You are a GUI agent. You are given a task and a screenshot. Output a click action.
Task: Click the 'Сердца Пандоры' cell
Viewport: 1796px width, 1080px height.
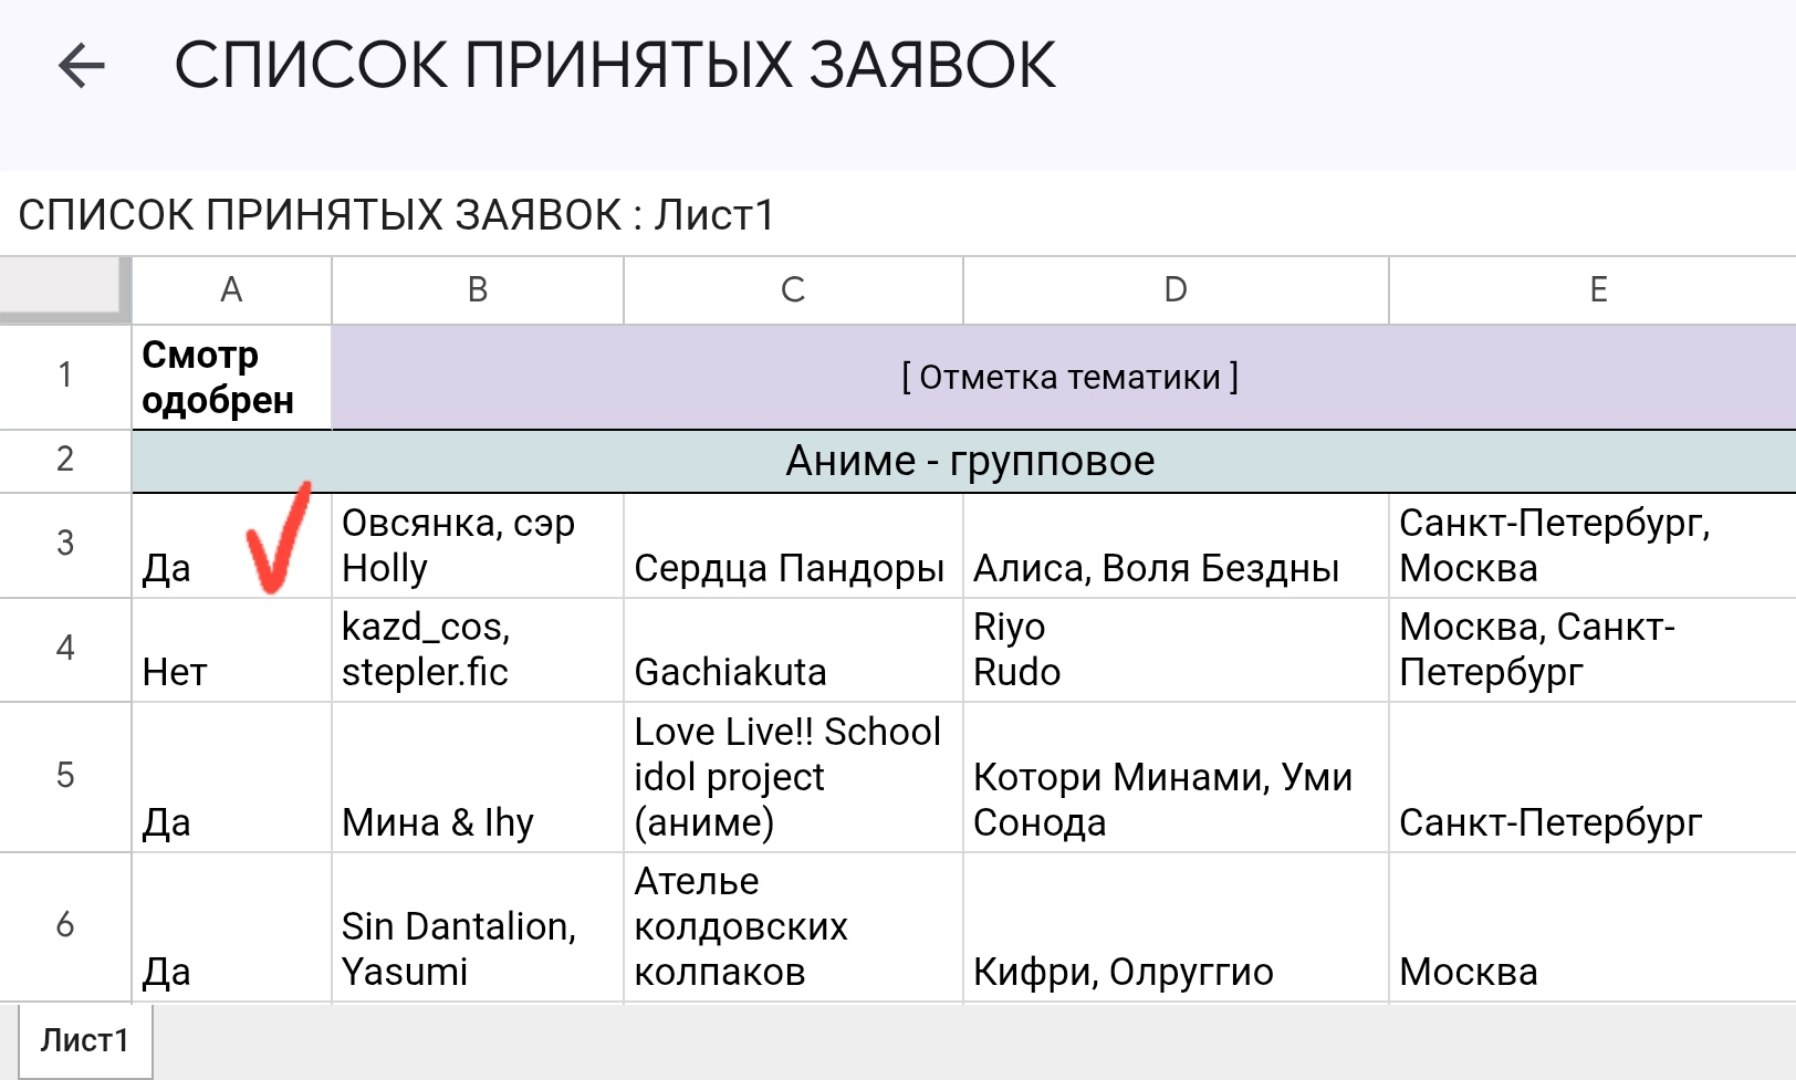coord(793,545)
